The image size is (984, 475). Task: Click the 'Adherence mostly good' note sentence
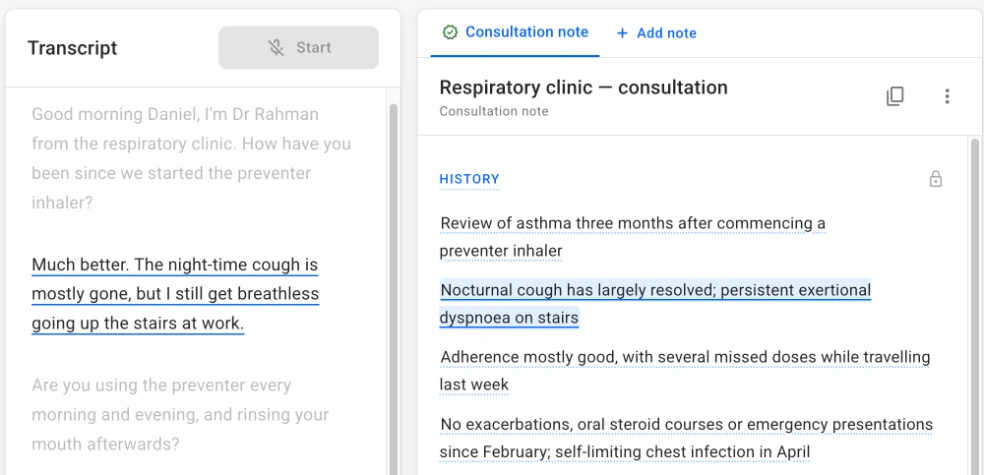coord(685,370)
